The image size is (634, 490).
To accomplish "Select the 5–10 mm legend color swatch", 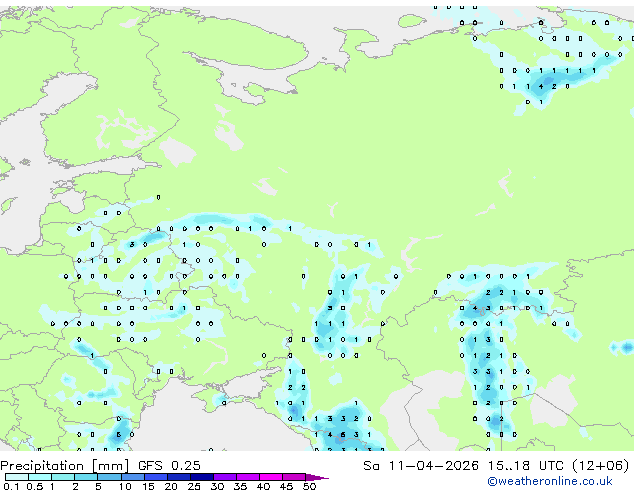I will [x=109, y=477].
